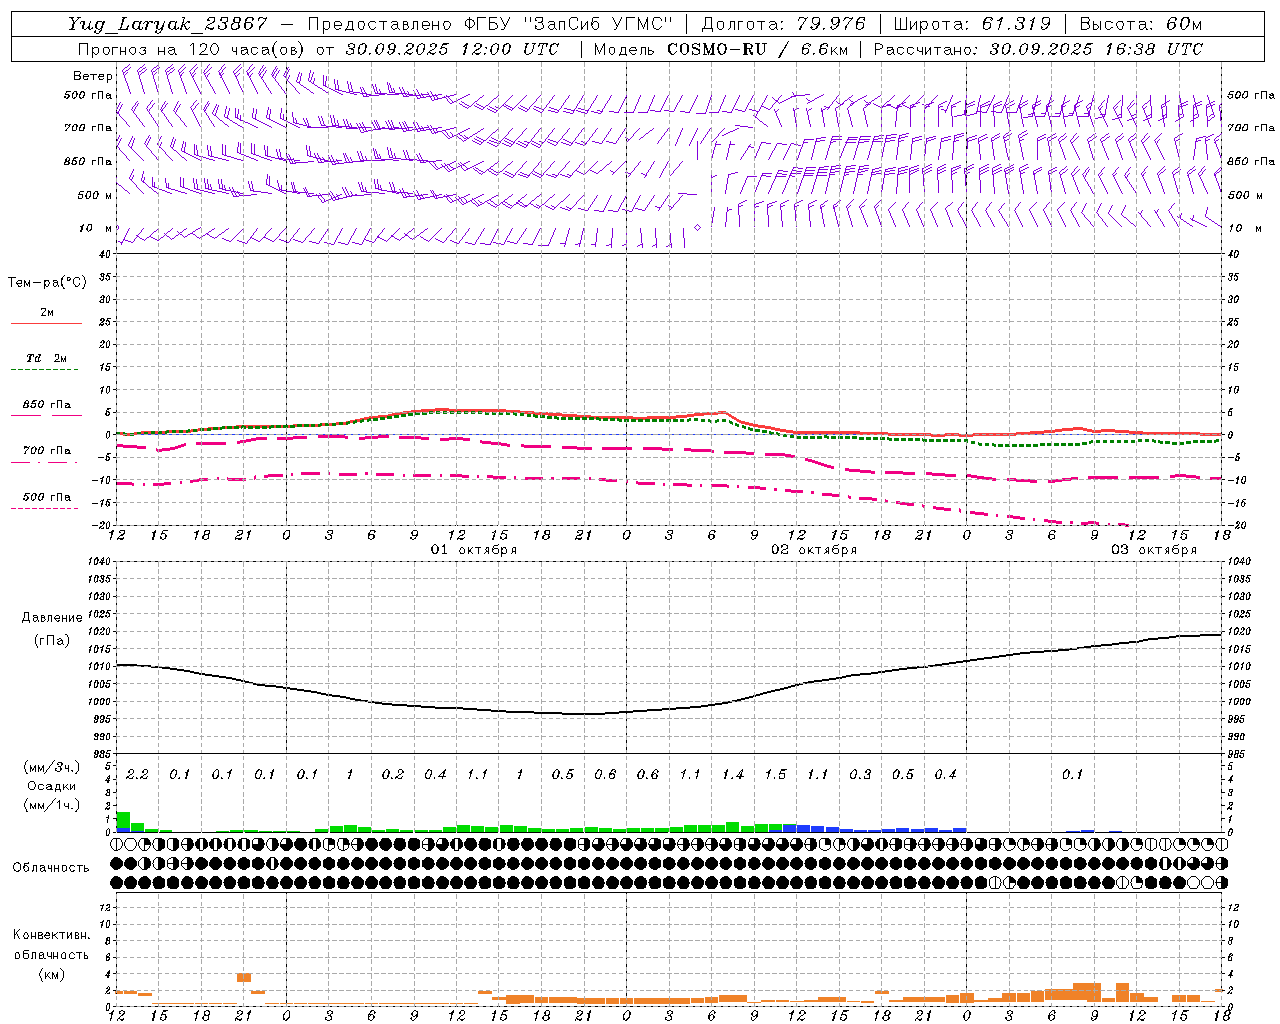Viewport: 1280px width, 1024px height.
Task: Click the Облачность cloud cover label
Action: pyautogui.click(x=51, y=868)
